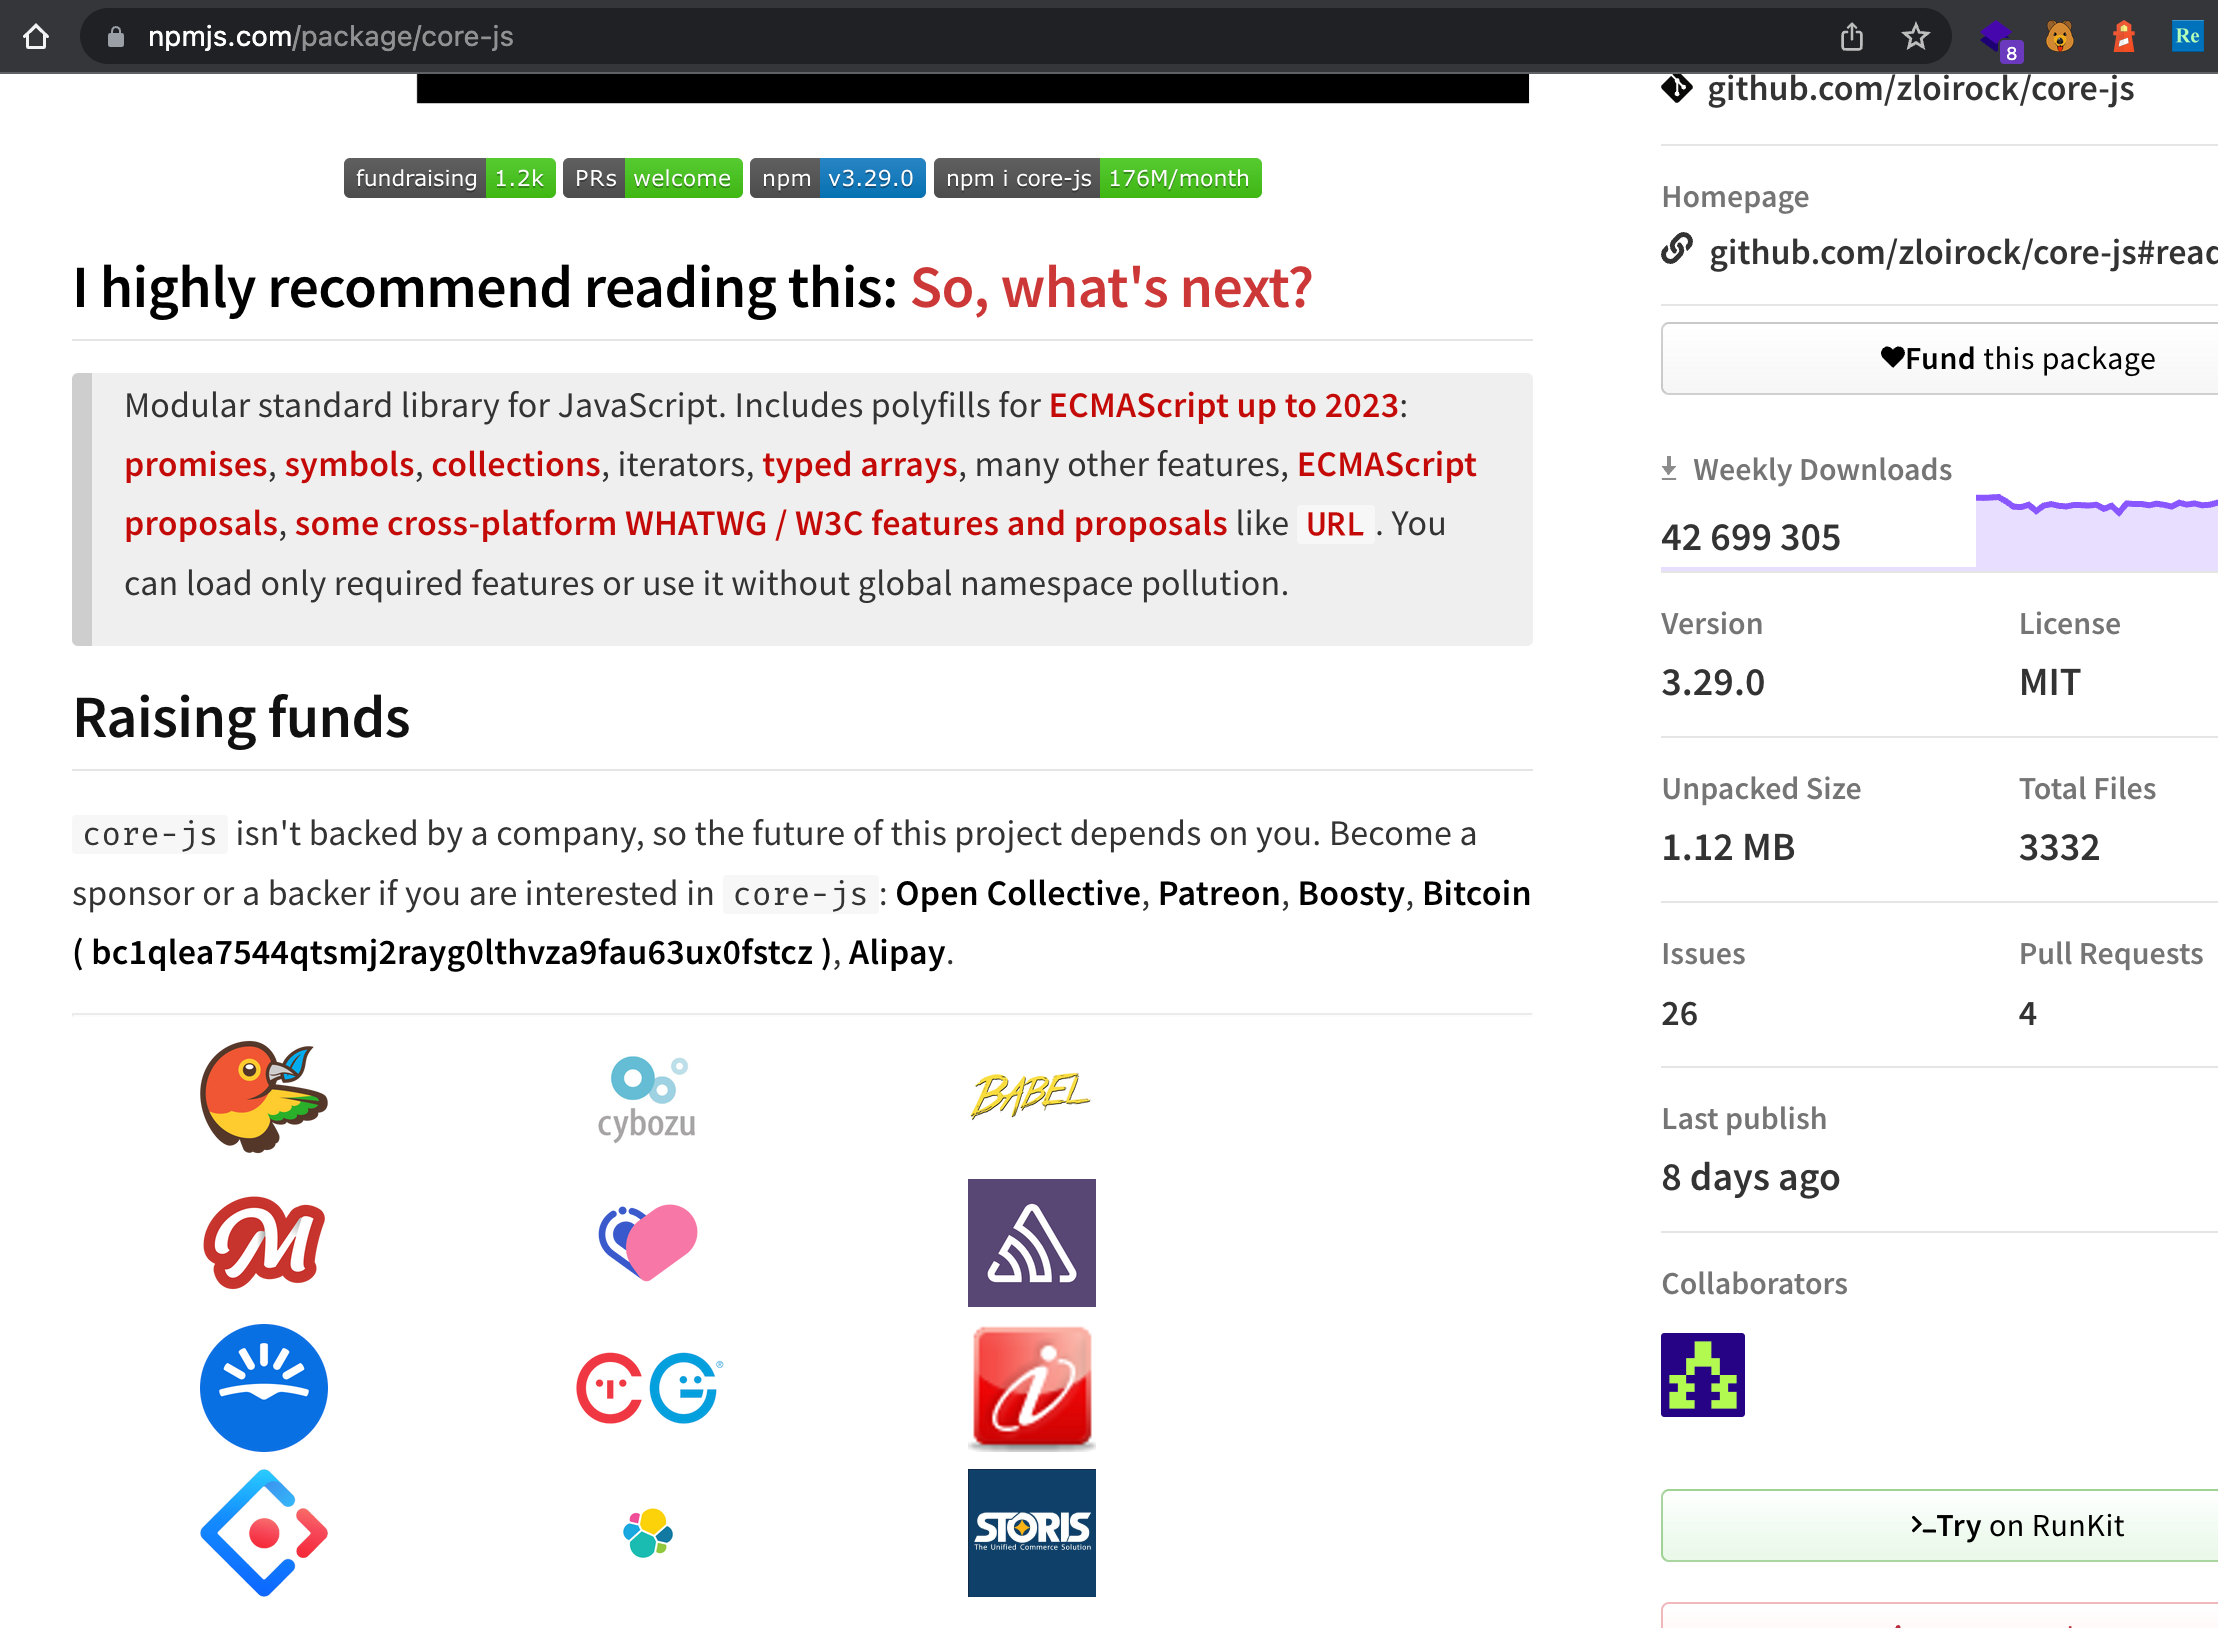Click the STORIS sponsor logo
The height and width of the screenshot is (1628, 2218).
[x=1031, y=1533]
